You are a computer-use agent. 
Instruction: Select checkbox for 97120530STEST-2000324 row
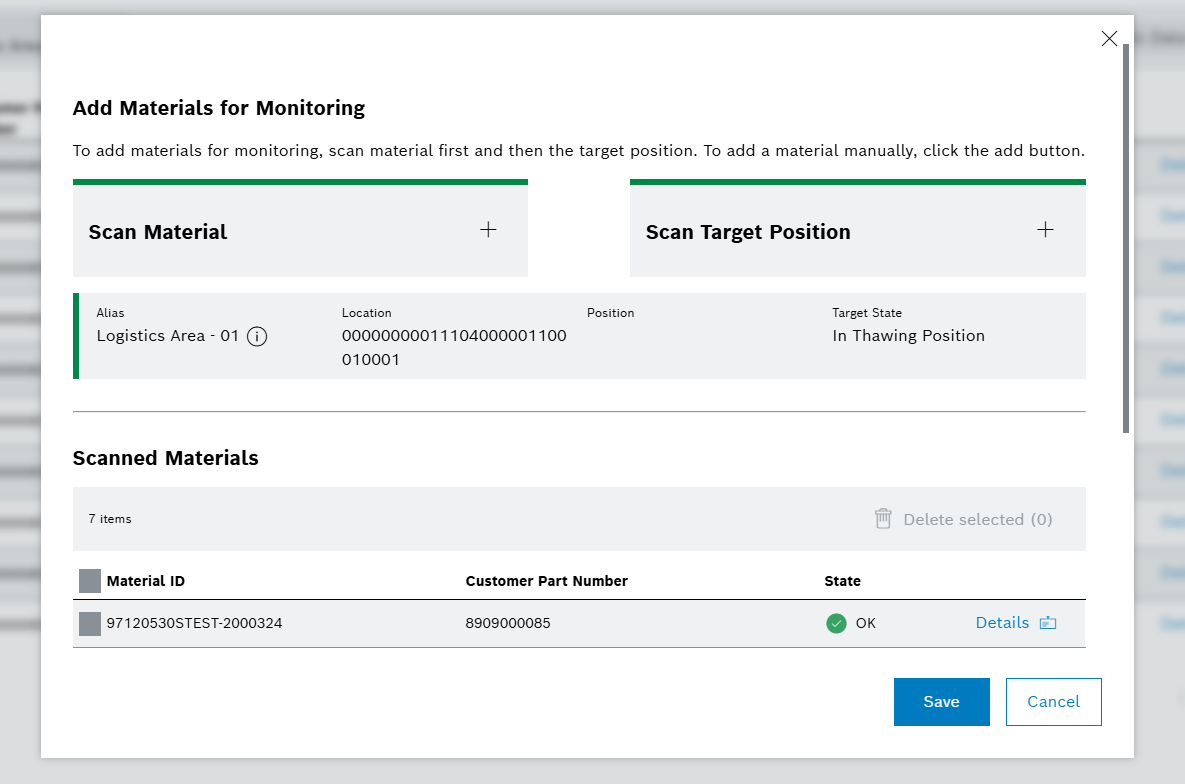[x=90, y=624]
